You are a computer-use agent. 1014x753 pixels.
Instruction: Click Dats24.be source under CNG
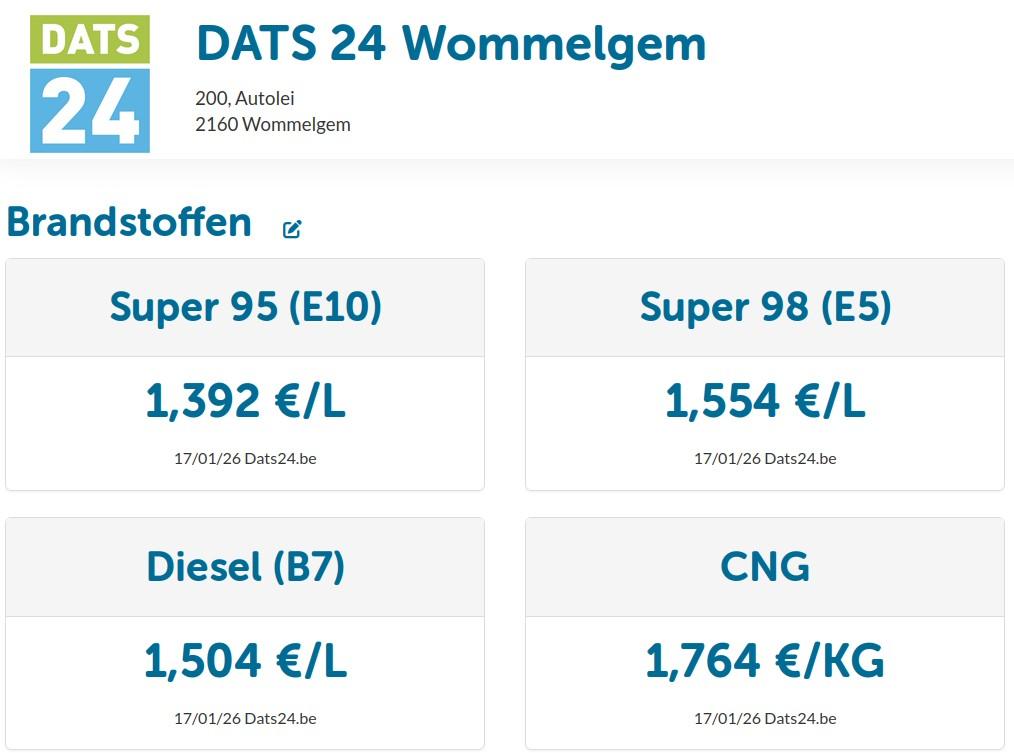801,719
